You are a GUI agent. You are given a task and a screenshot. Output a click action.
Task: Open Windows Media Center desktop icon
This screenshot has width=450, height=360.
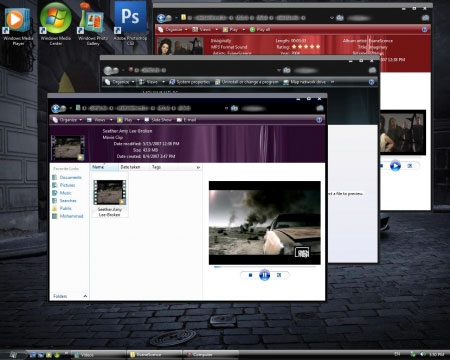point(56,23)
